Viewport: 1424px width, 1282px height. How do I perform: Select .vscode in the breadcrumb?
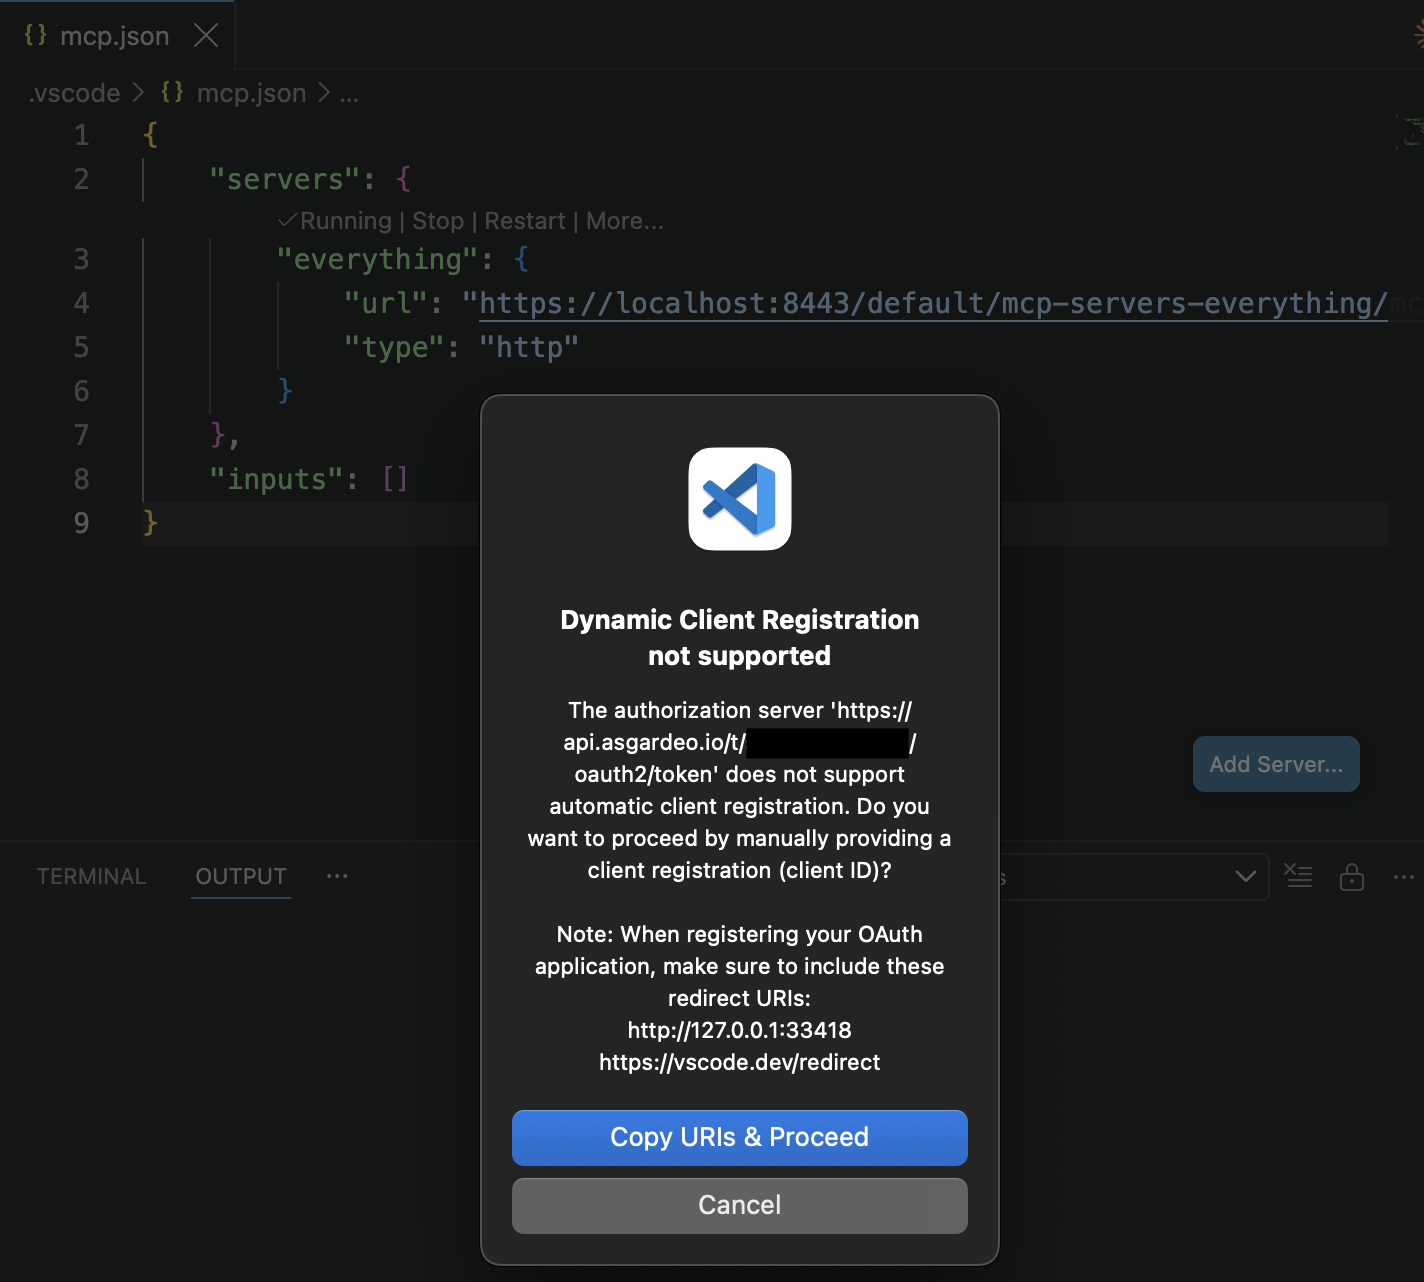point(75,93)
